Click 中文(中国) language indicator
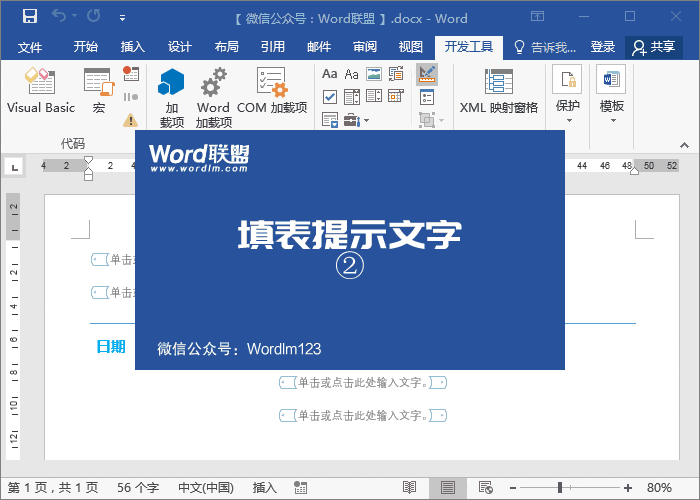This screenshot has height=500, width=700. pyautogui.click(x=206, y=488)
